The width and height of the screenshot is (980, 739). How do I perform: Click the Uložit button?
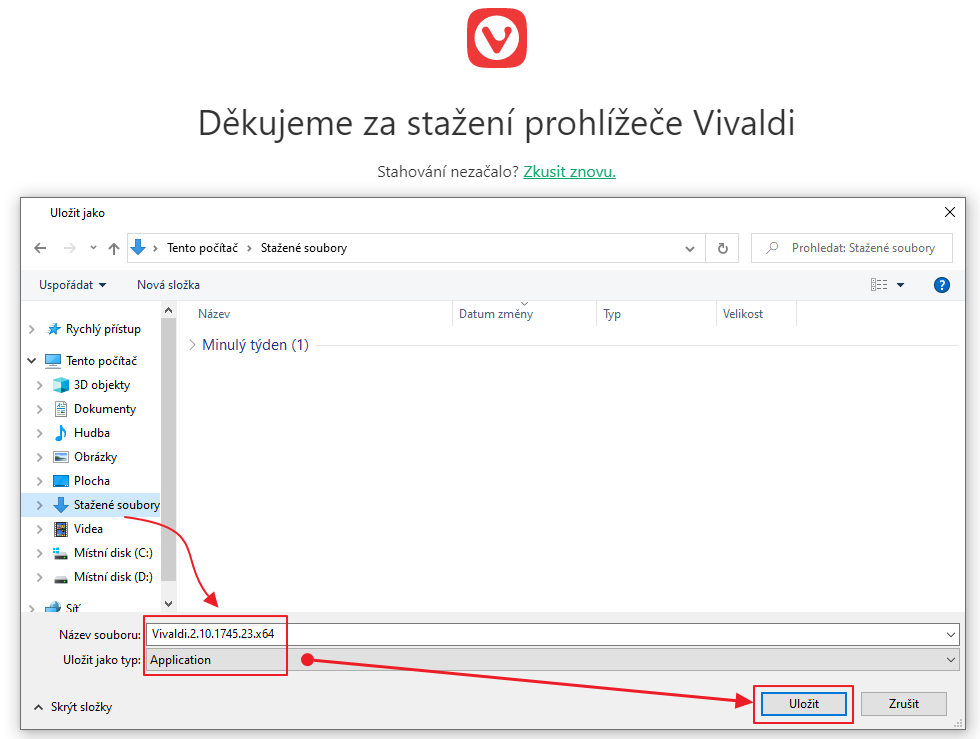(x=803, y=704)
